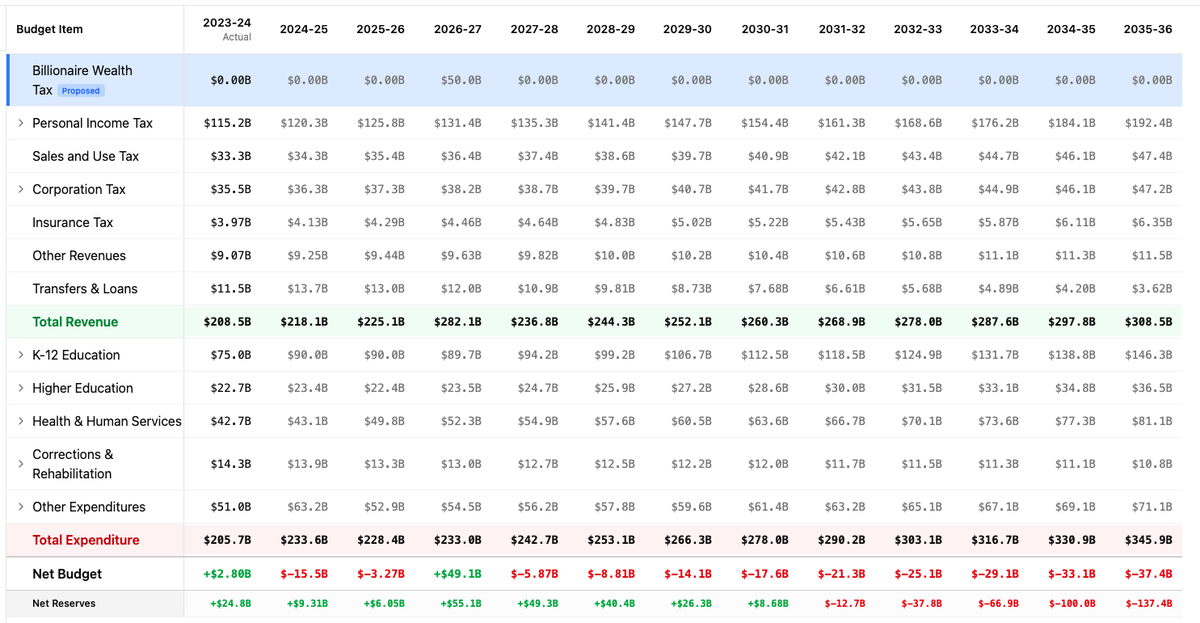
Task: Expand the Corporation Tax row chevron
Action: coord(20,189)
